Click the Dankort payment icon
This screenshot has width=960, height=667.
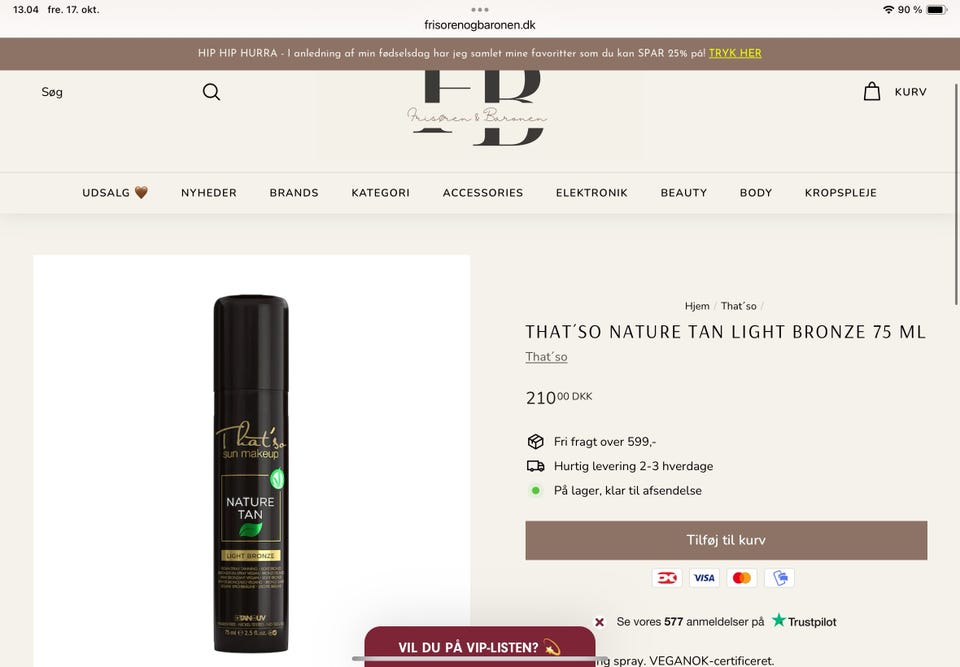(667, 578)
